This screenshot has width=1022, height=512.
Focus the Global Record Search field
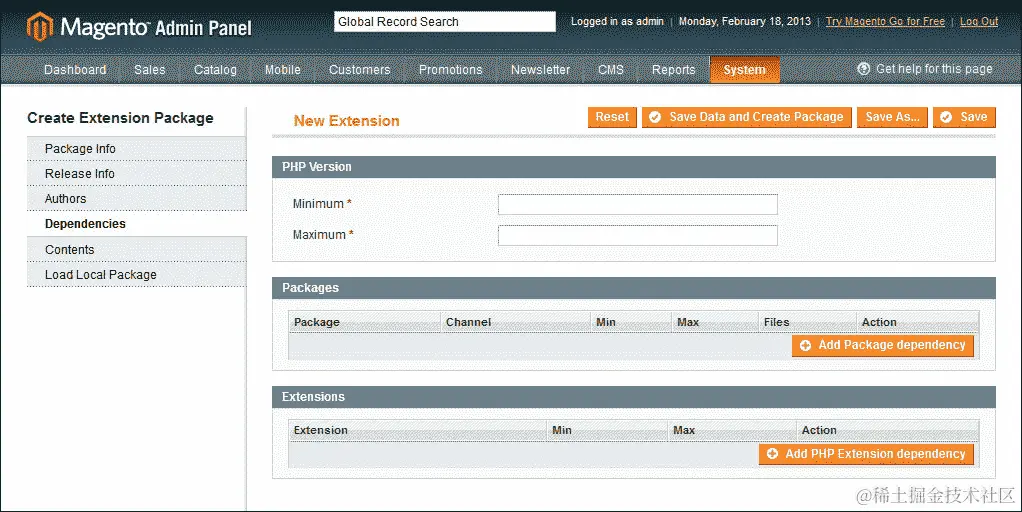pyautogui.click(x=445, y=21)
